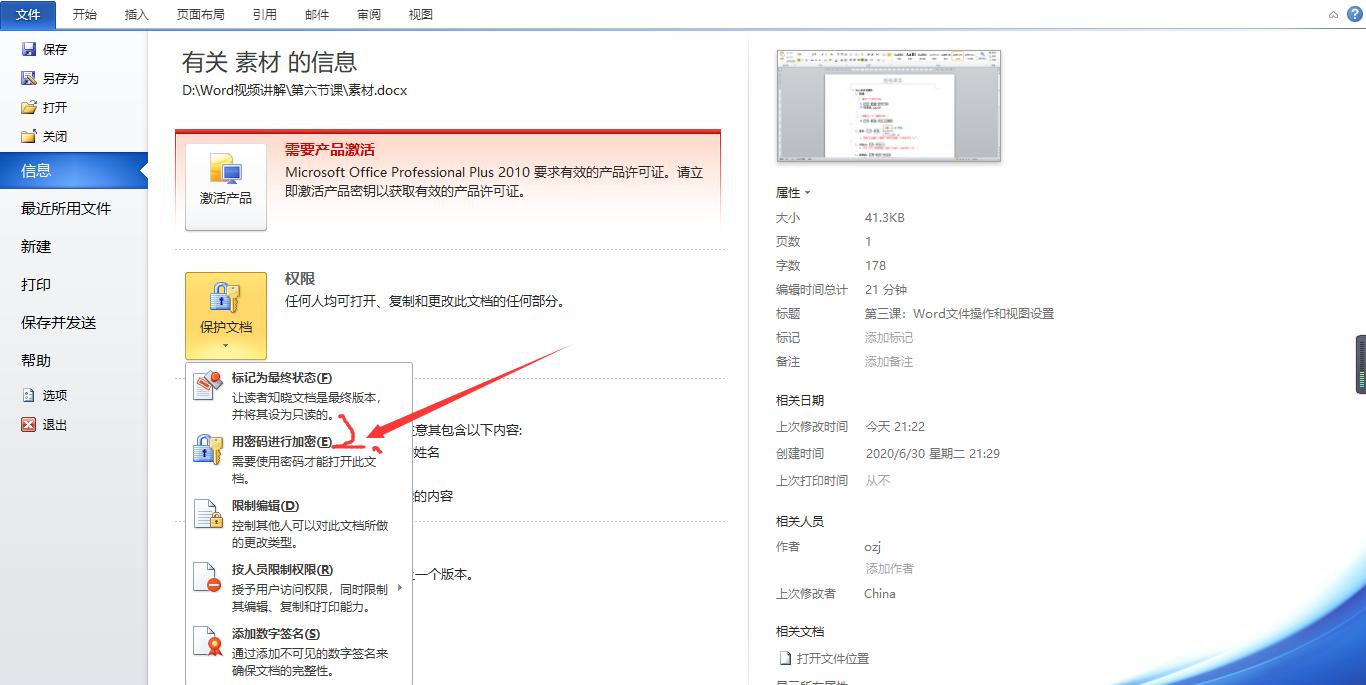Click the document preview thumbnail

[x=888, y=104]
